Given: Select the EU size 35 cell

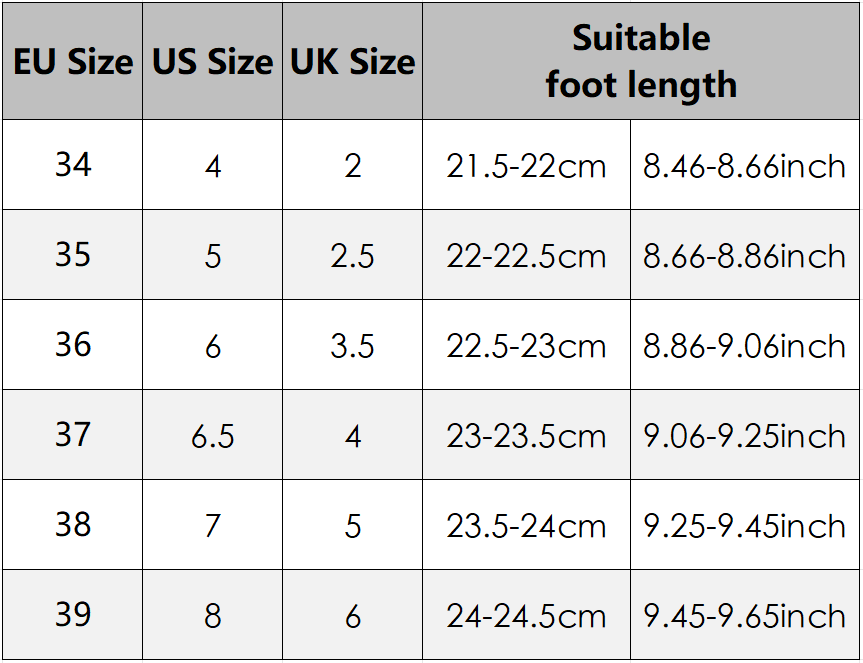Looking at the screenshot, I should (73, 255).
